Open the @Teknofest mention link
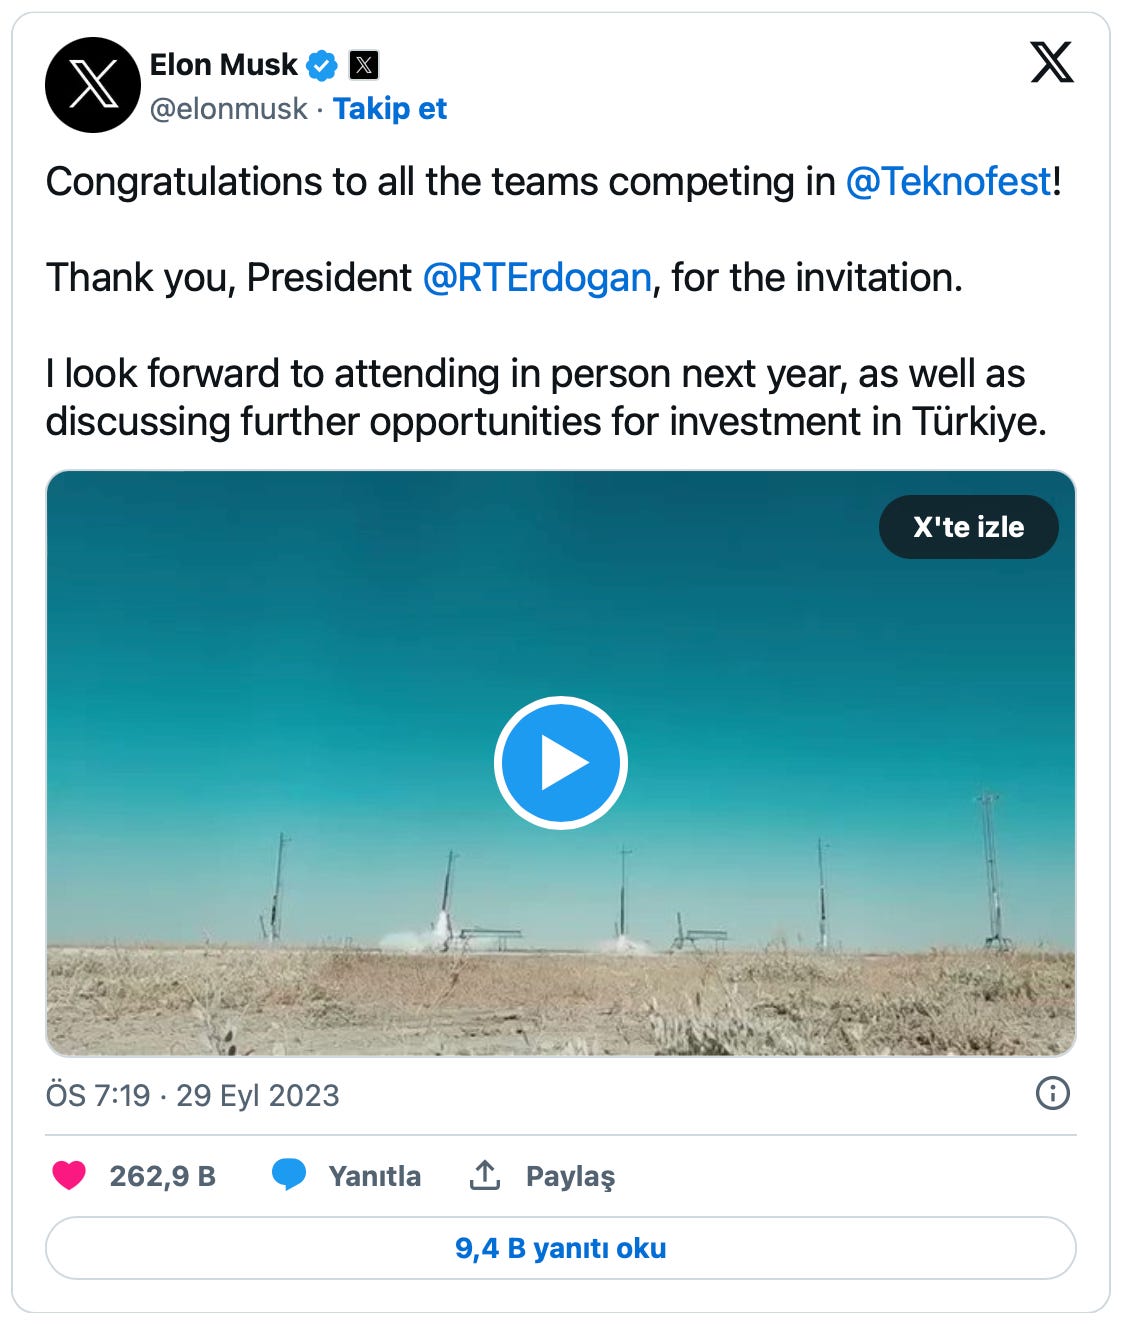Viewport: 1128px width, 1324px height. (949, 182)
